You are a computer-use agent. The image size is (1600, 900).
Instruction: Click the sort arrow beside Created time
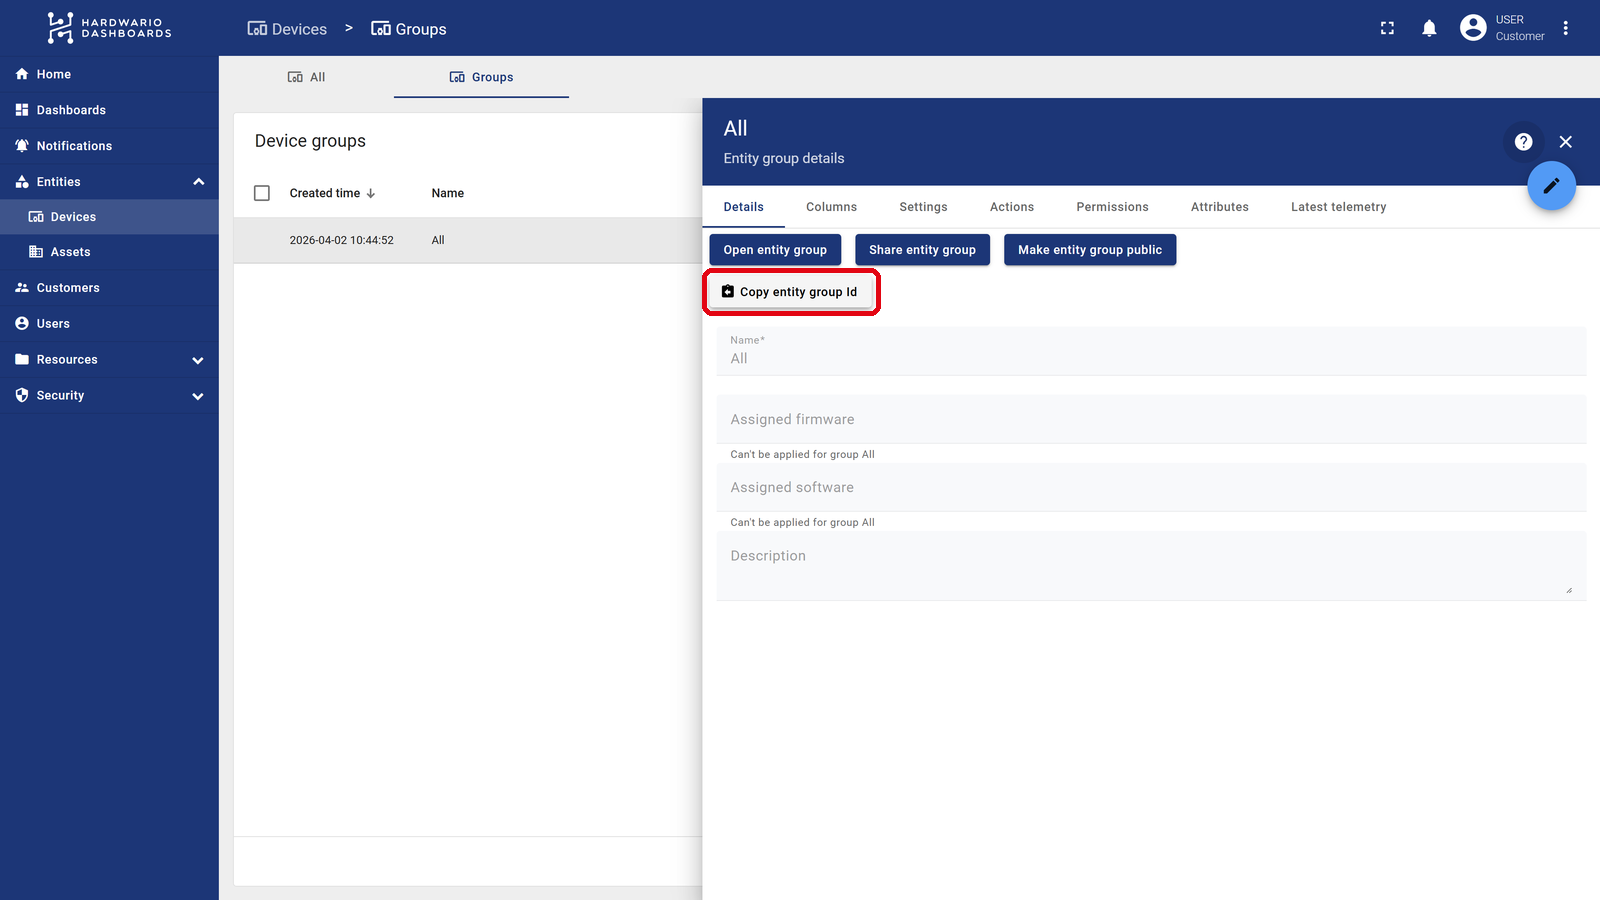coord(371,193)
